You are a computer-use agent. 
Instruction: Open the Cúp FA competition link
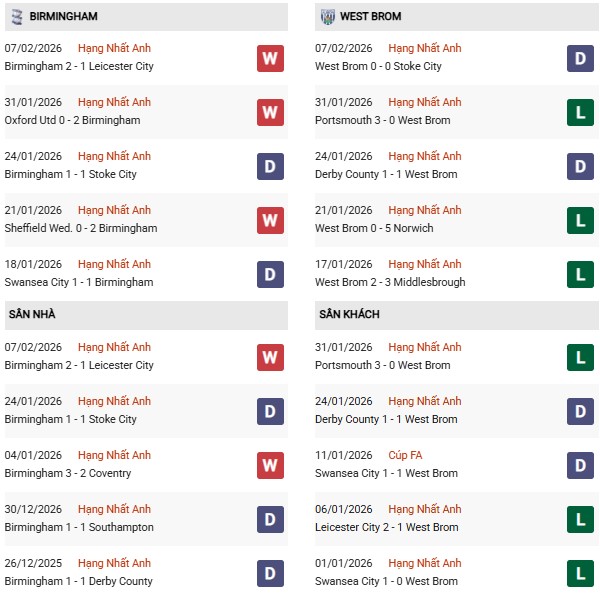405,455
